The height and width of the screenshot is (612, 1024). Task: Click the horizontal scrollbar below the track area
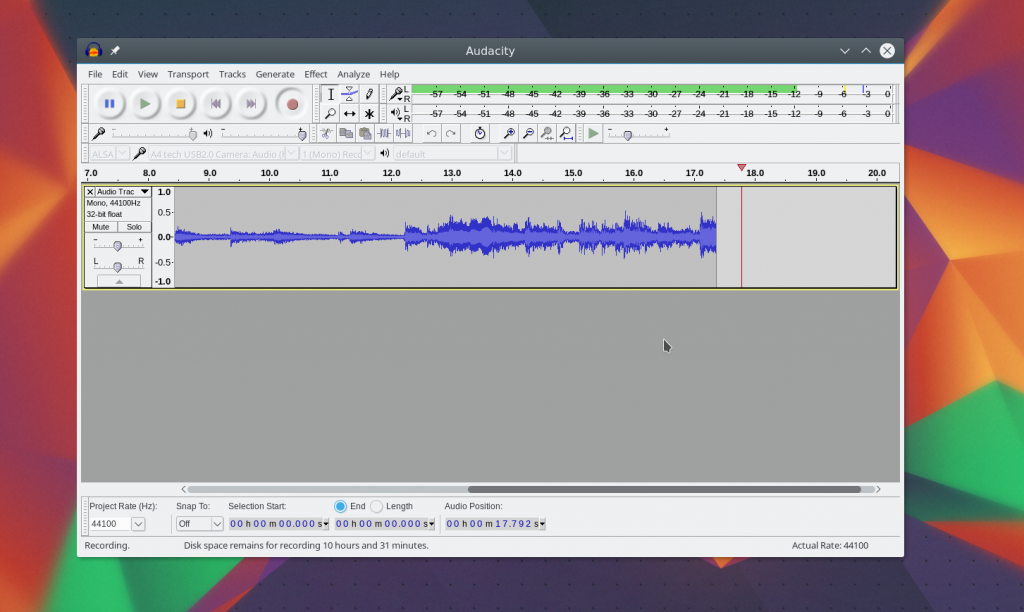tap(664, 489)
